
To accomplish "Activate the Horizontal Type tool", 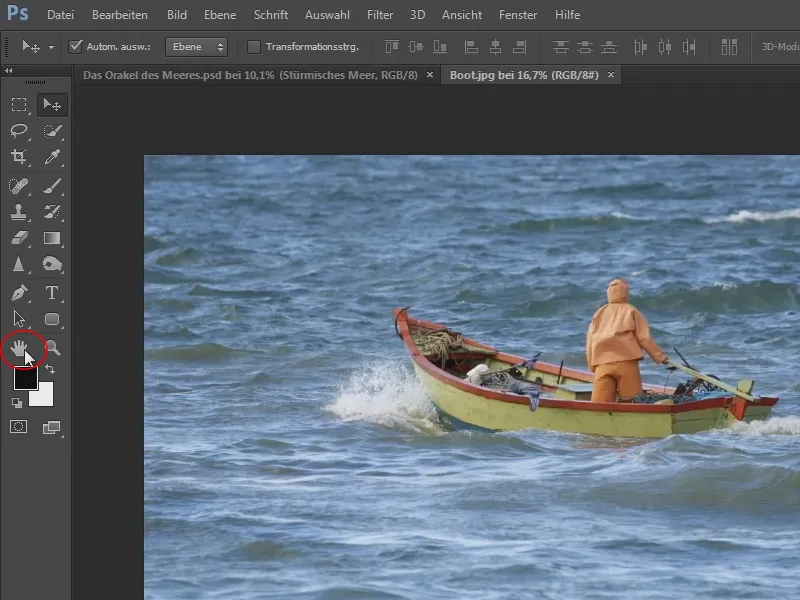I will coord(52,293).
